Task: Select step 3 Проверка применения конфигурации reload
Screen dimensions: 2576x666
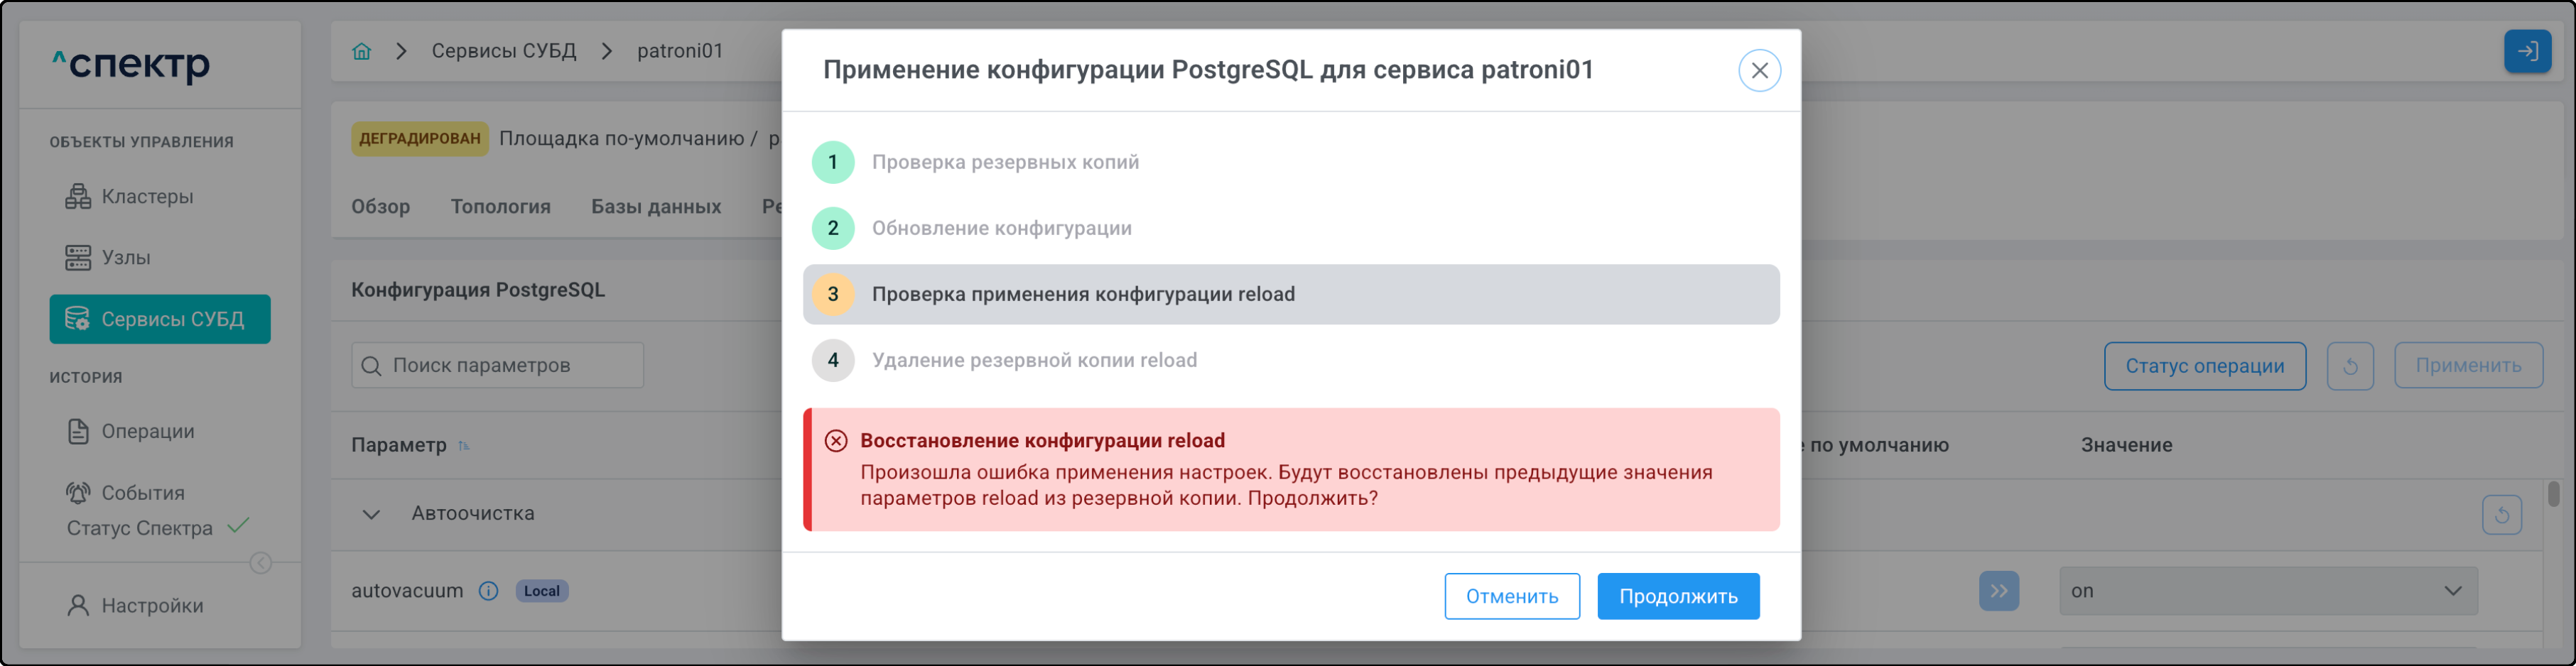Action: (1290, 295)
